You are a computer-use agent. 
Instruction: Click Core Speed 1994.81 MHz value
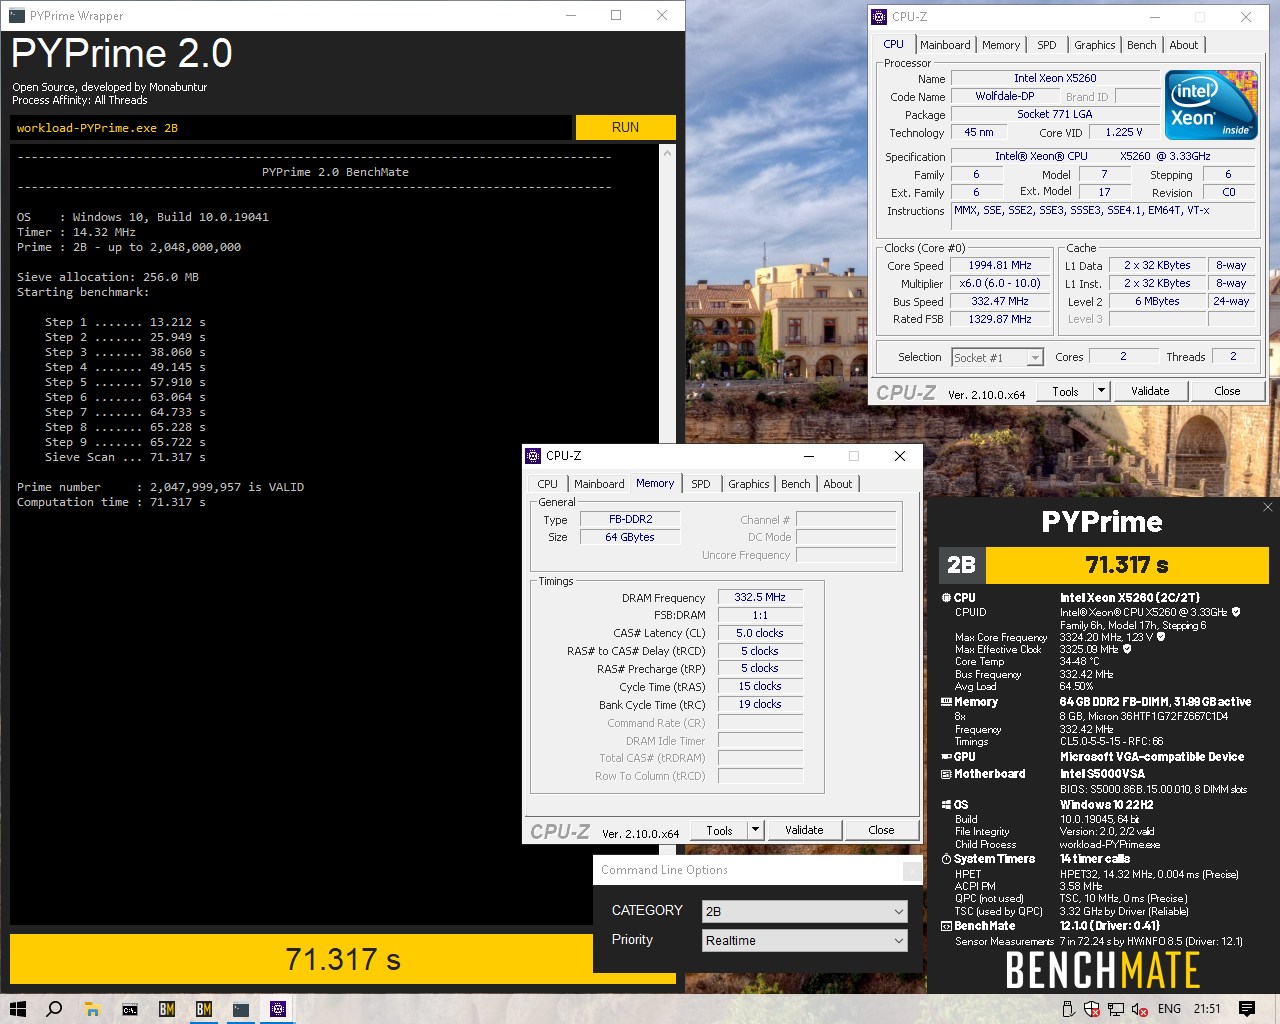(1000, 265)
